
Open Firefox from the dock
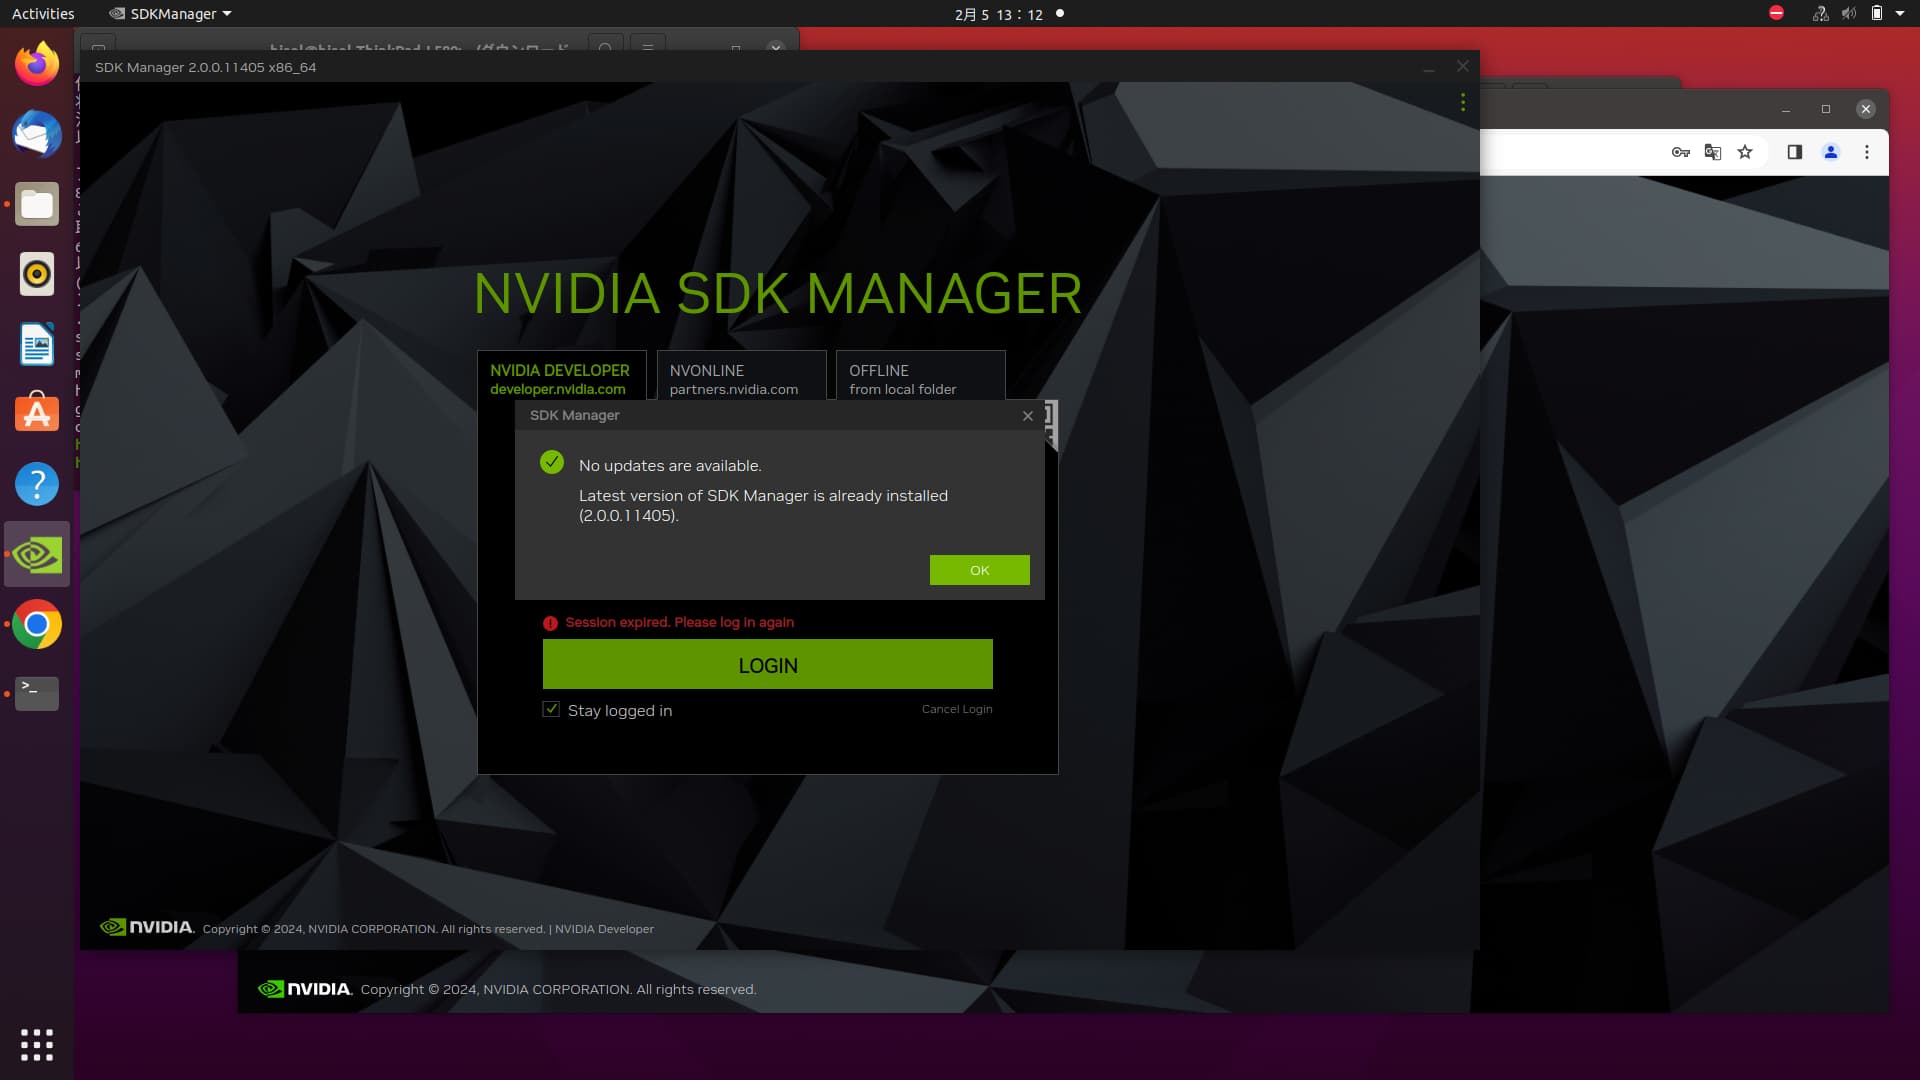click(37, 64)
